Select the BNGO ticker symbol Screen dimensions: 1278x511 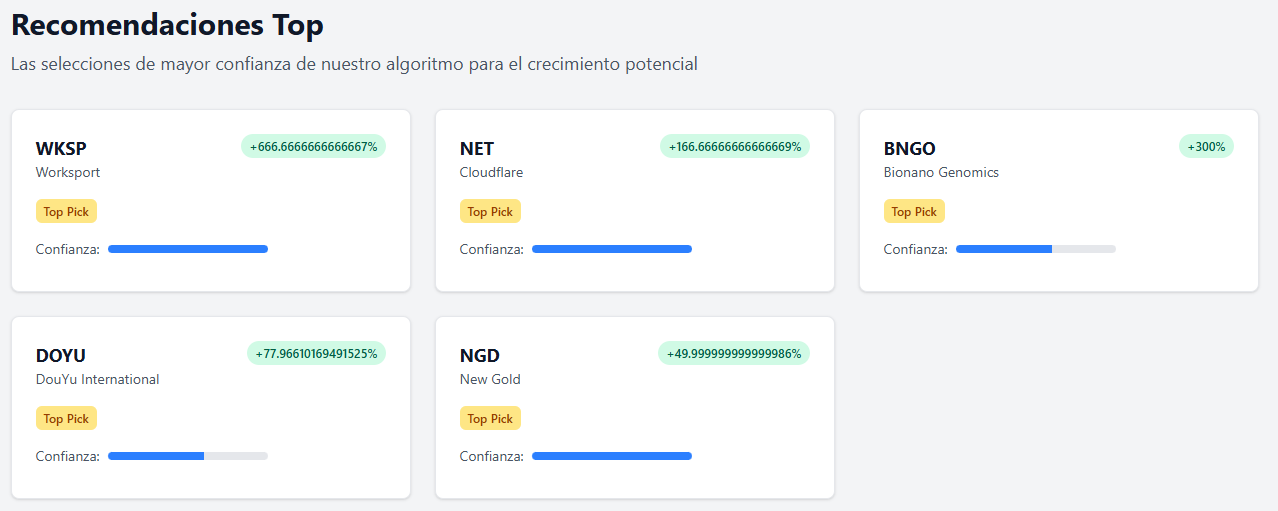pyautogui.click(x=910, y=149)
